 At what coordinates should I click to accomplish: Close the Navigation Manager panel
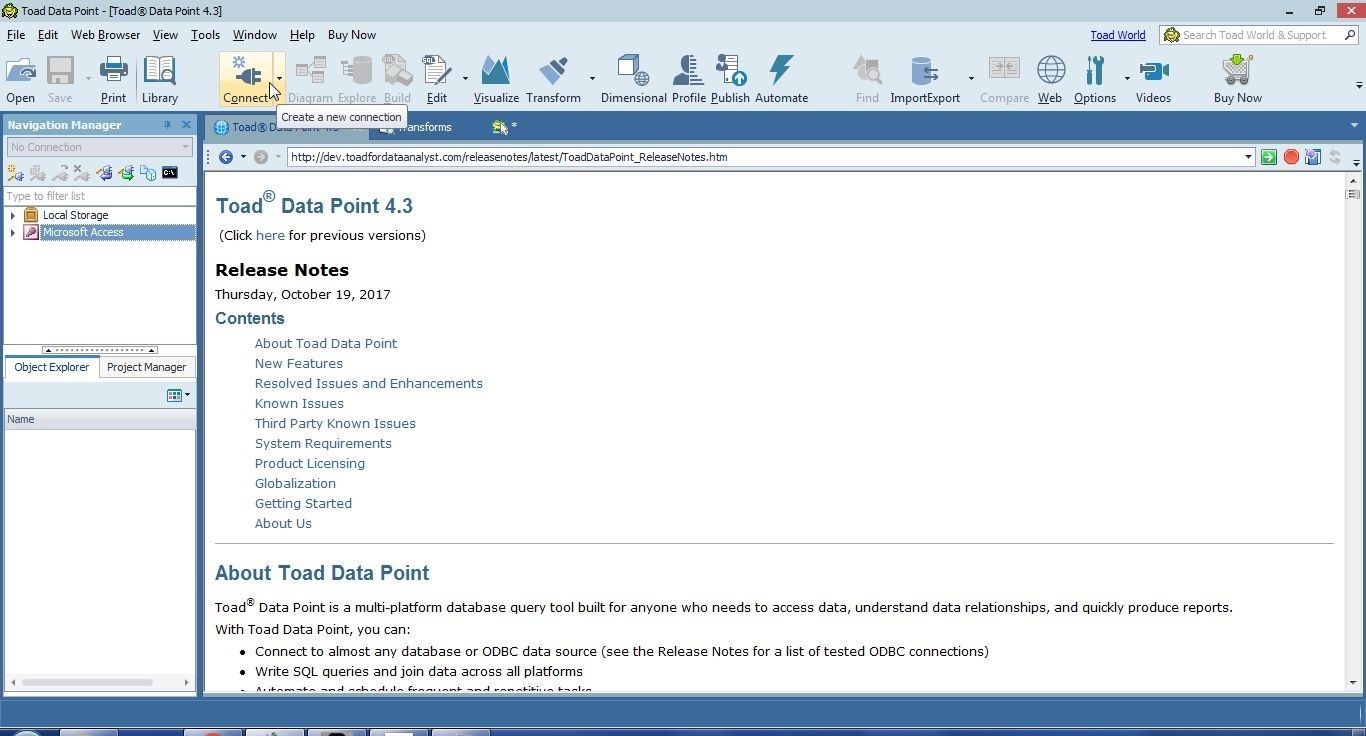186,125
